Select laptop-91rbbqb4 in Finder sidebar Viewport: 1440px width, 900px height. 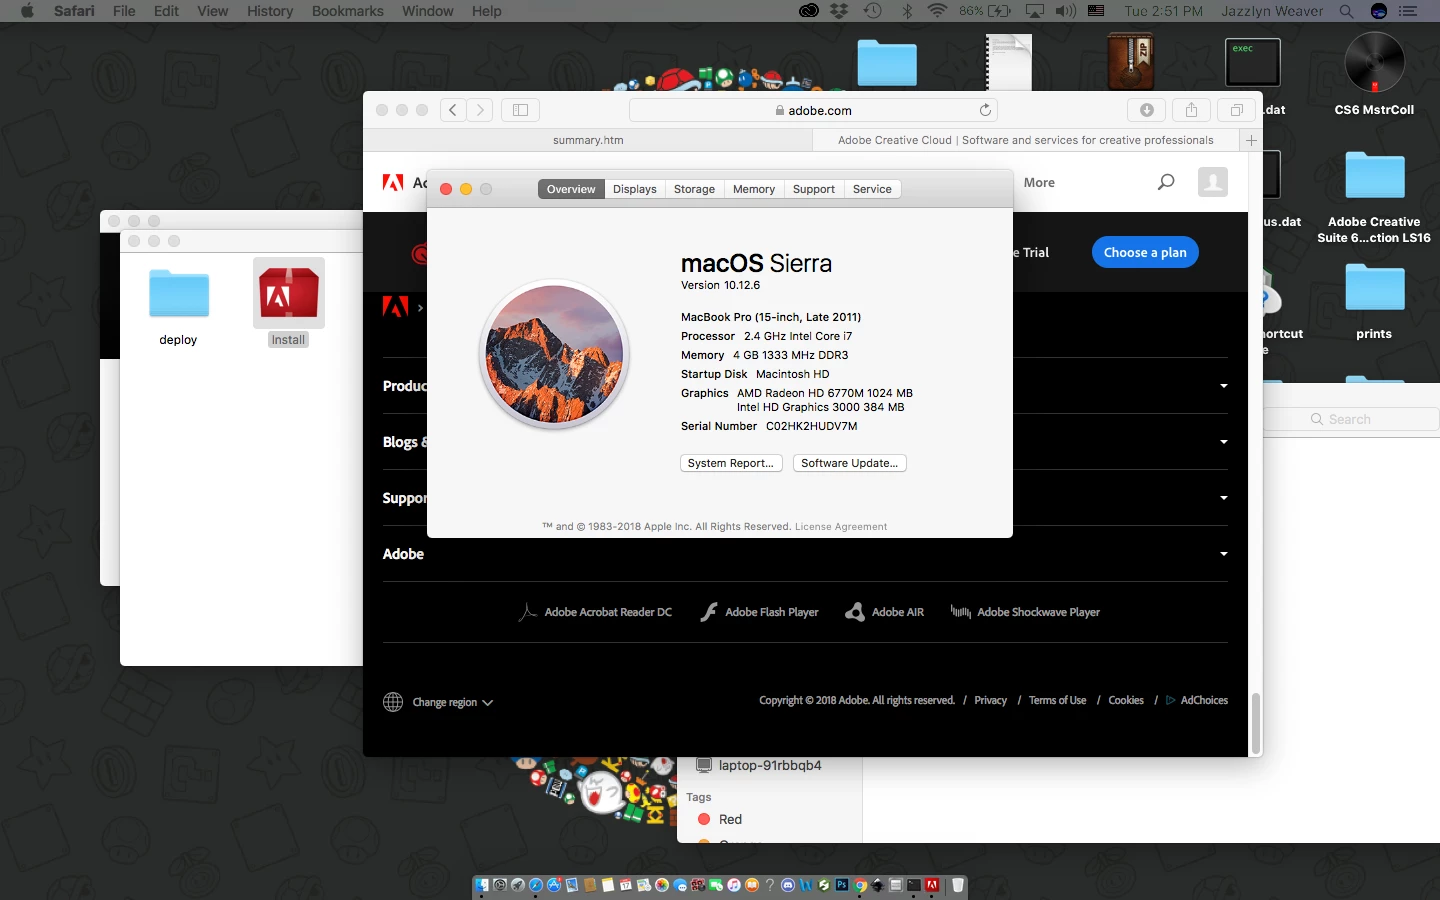point(759,765)
